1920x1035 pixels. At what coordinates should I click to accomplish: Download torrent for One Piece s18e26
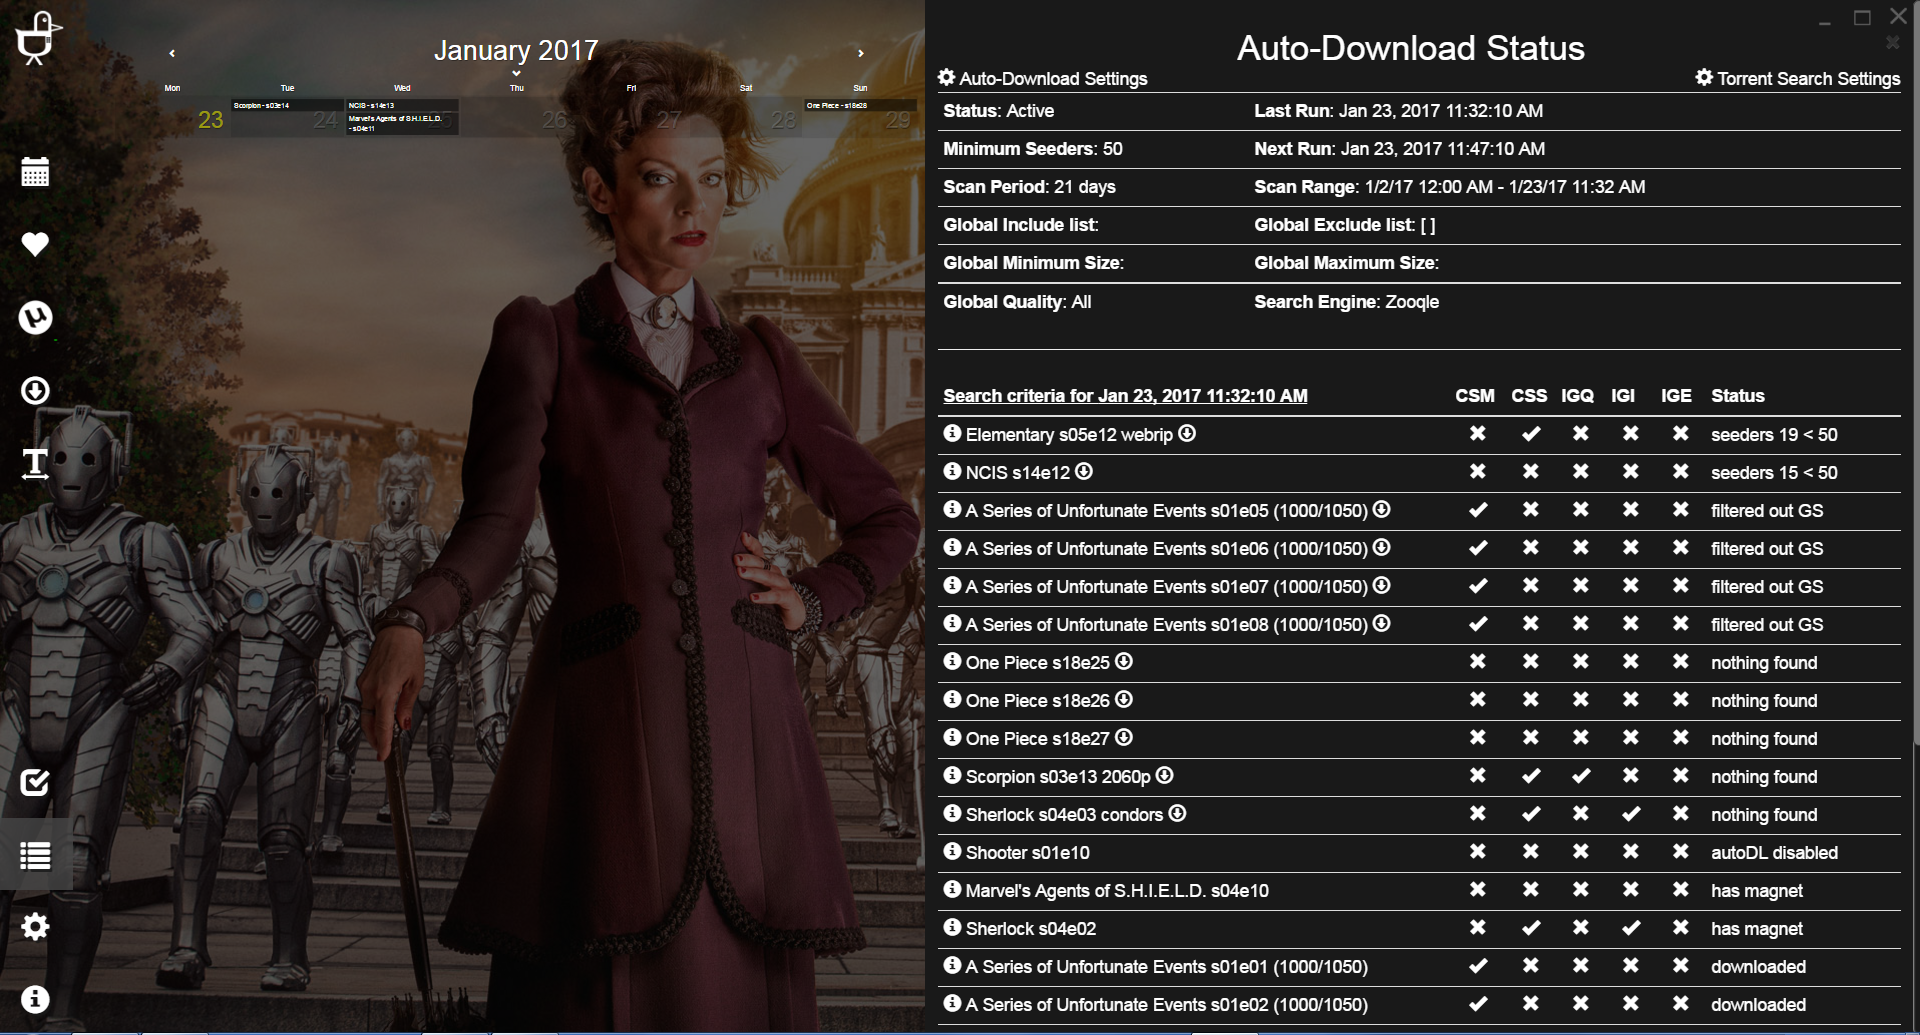click(1124, 699)
